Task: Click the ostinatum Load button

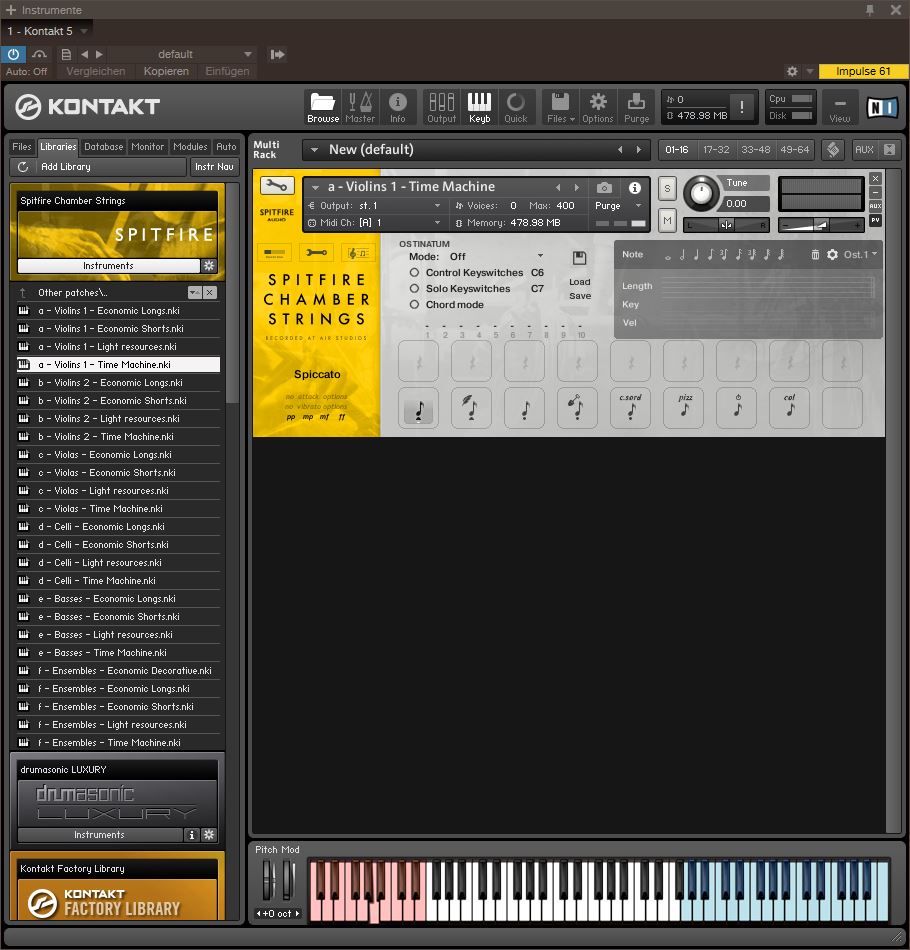Action: [x=579, y=282]
